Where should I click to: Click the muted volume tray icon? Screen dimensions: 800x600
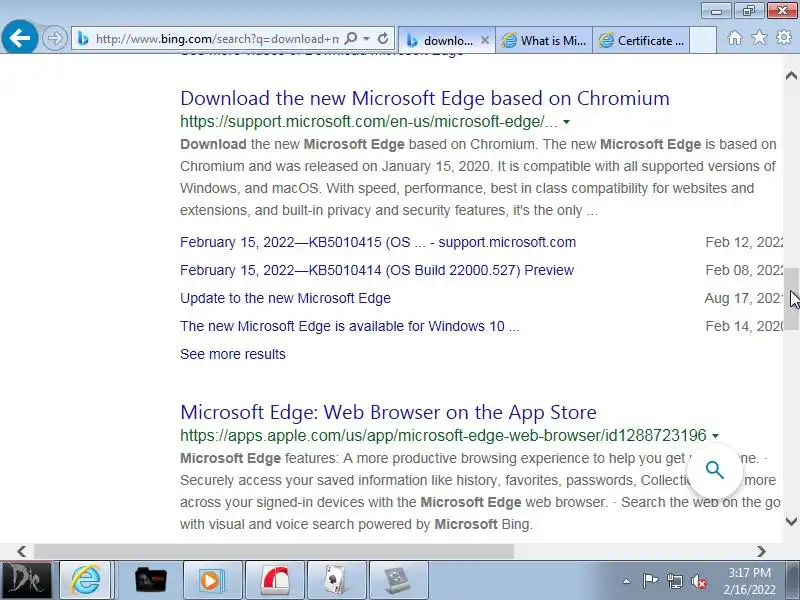tap(698, 581)
